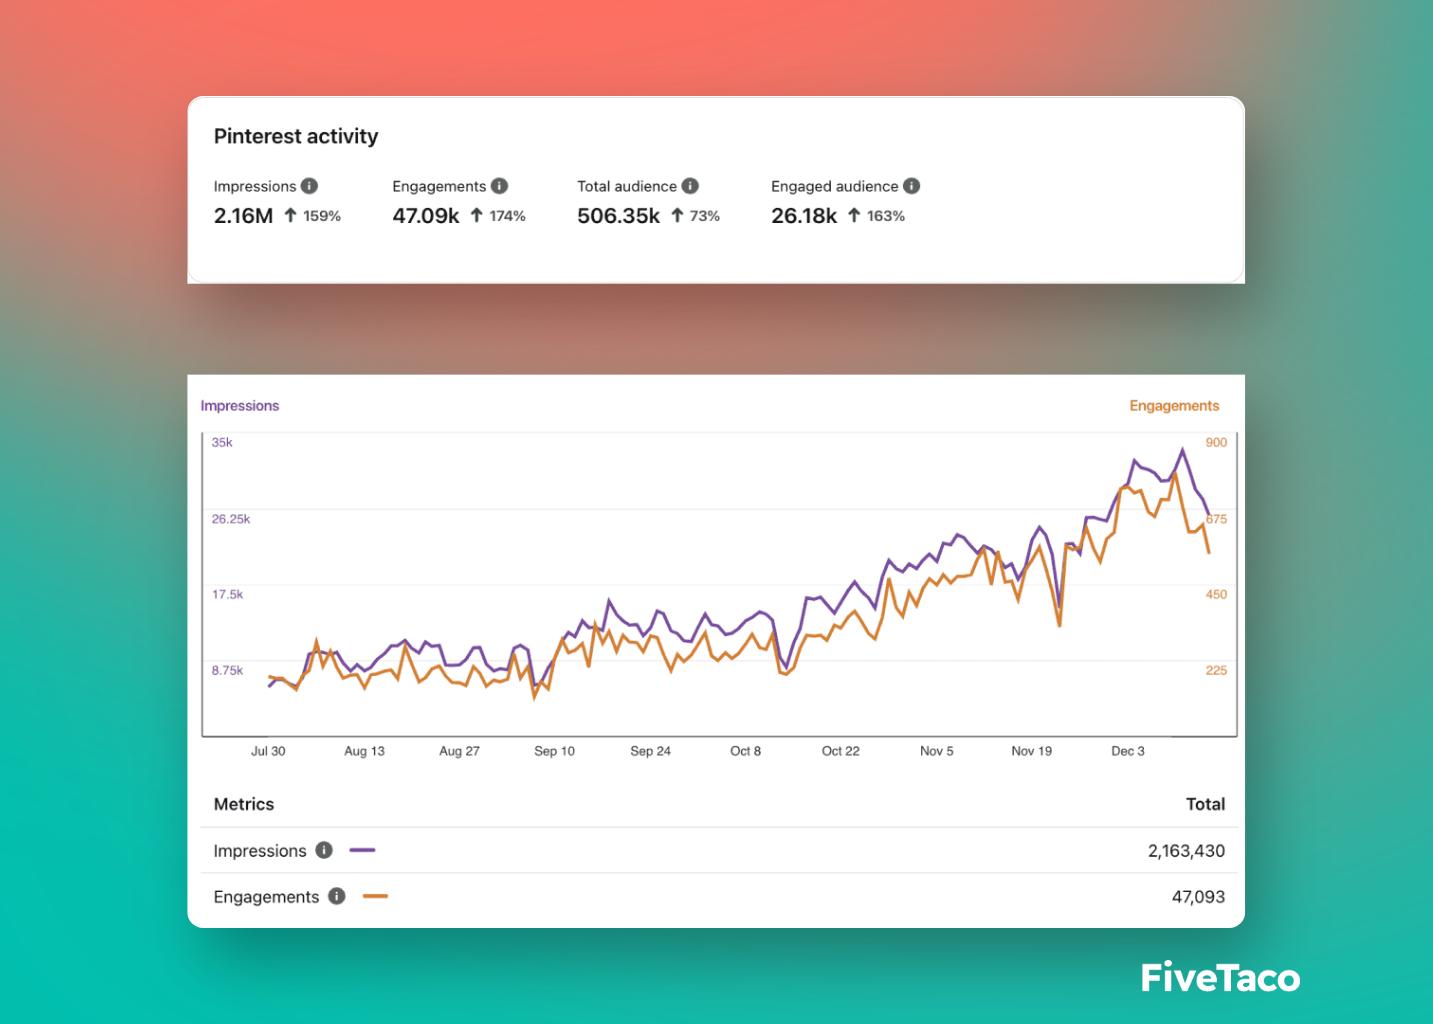Click info icon beside Engagements summary
Screen dimensions: 1433x1024
(500, 186)
